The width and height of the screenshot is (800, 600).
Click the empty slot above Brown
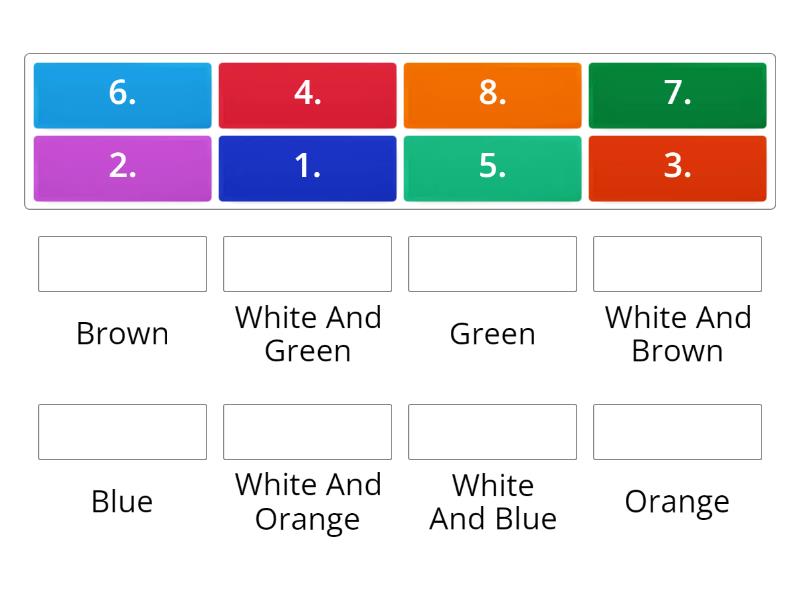tap(122, 264)
